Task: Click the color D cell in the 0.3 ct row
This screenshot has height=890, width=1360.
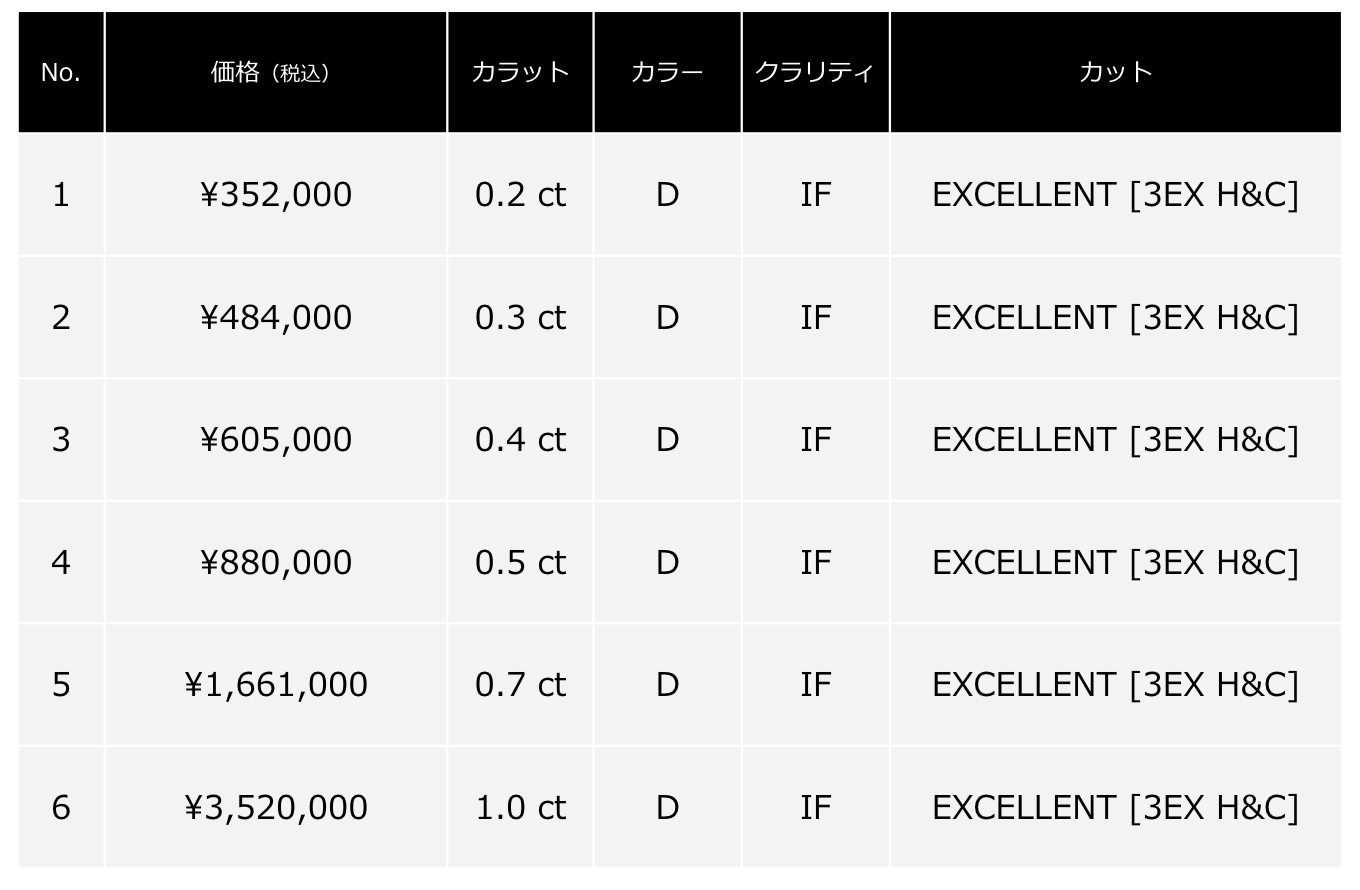Action: 667,318
